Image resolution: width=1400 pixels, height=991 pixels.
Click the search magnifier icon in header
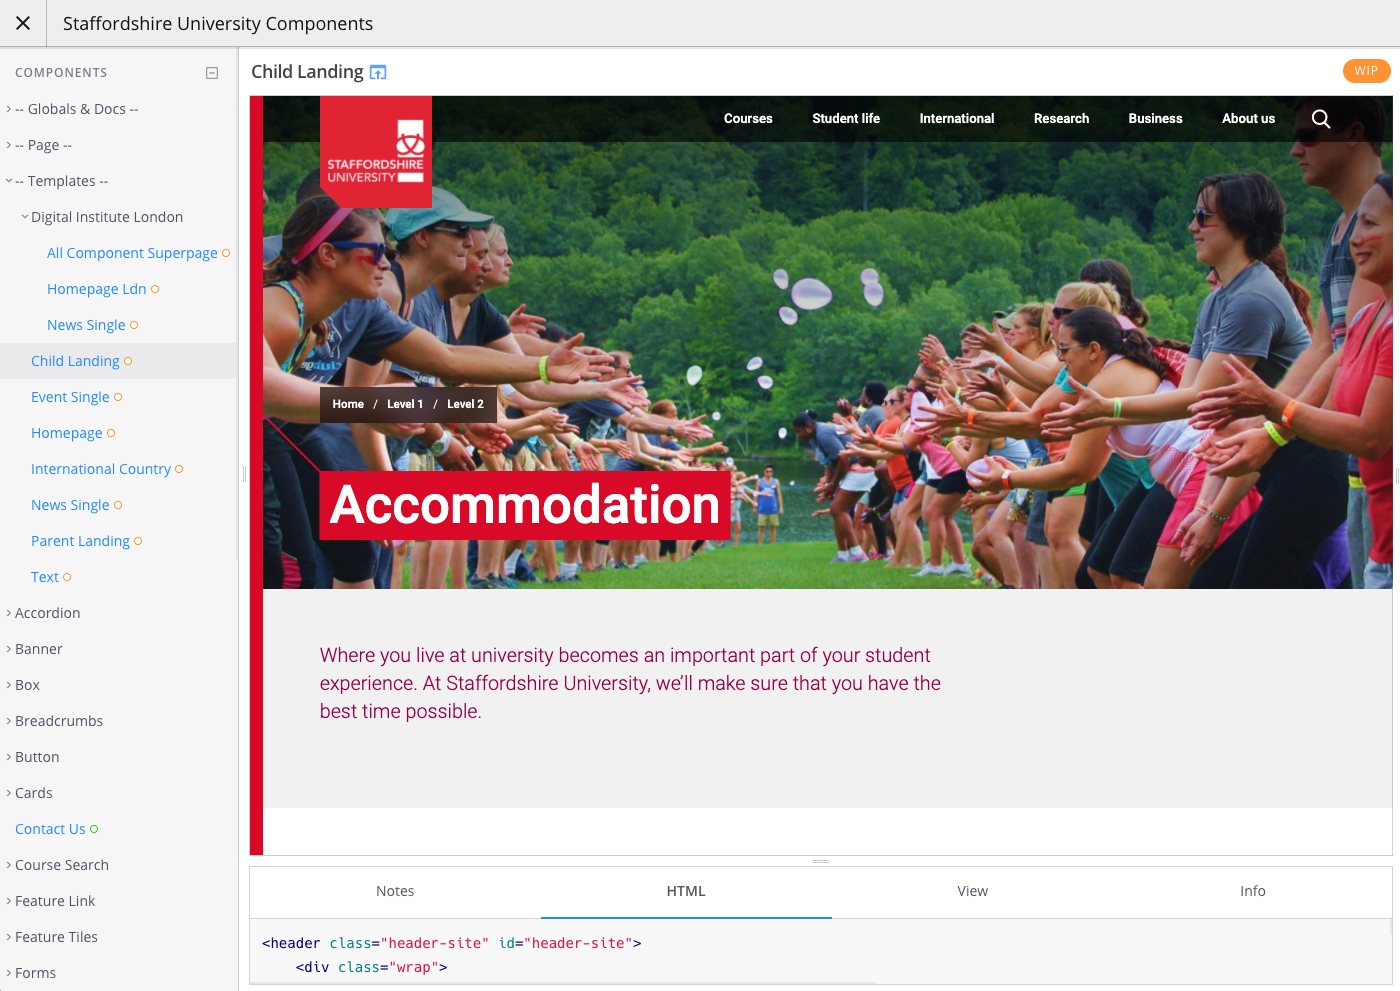pyautogui.click(x=1321, y=119)
